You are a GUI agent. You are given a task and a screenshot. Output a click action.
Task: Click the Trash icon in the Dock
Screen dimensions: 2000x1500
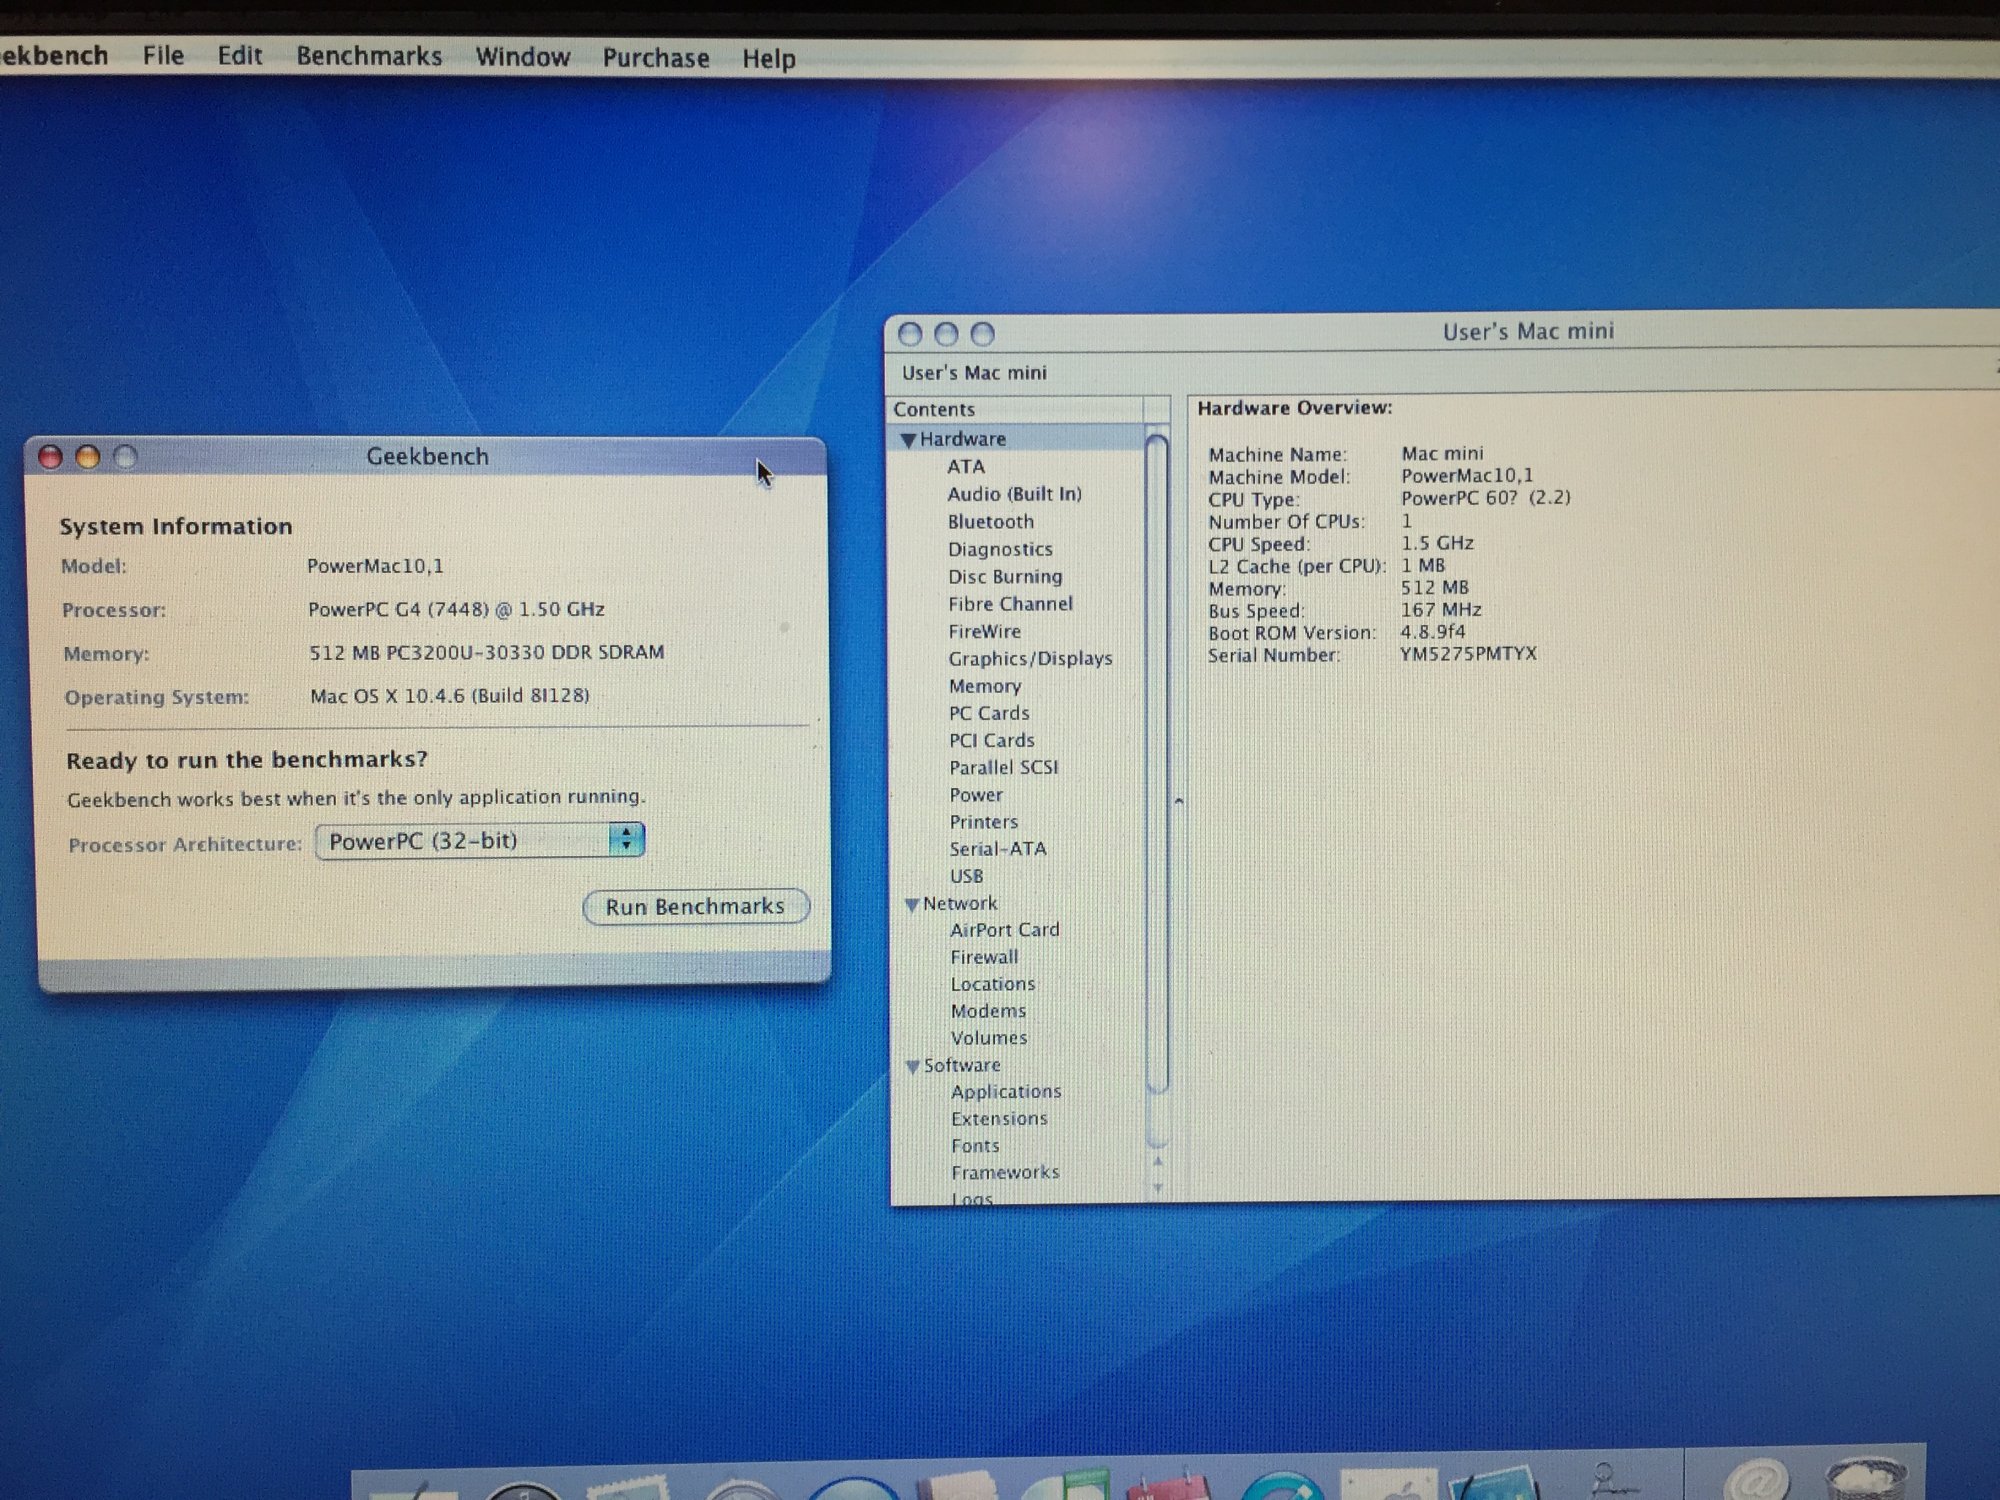click(x=1865, y=1482)
